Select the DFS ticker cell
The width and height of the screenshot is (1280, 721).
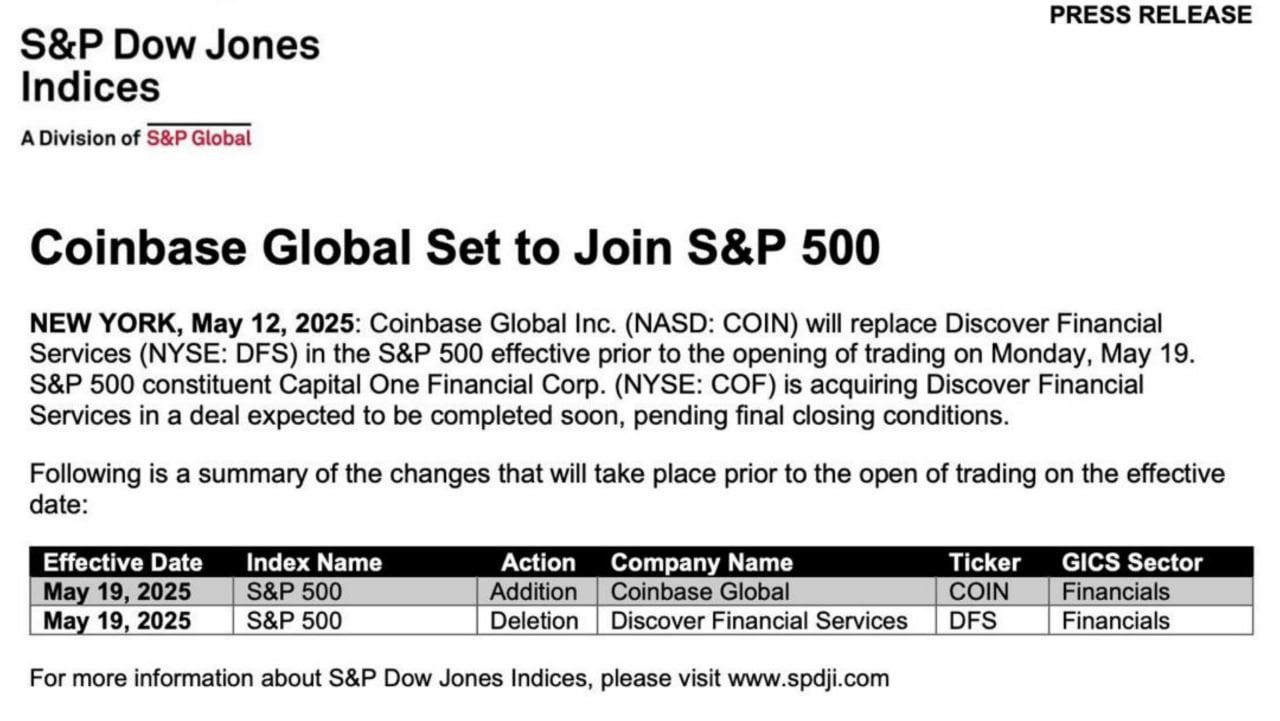pos(973,621)
